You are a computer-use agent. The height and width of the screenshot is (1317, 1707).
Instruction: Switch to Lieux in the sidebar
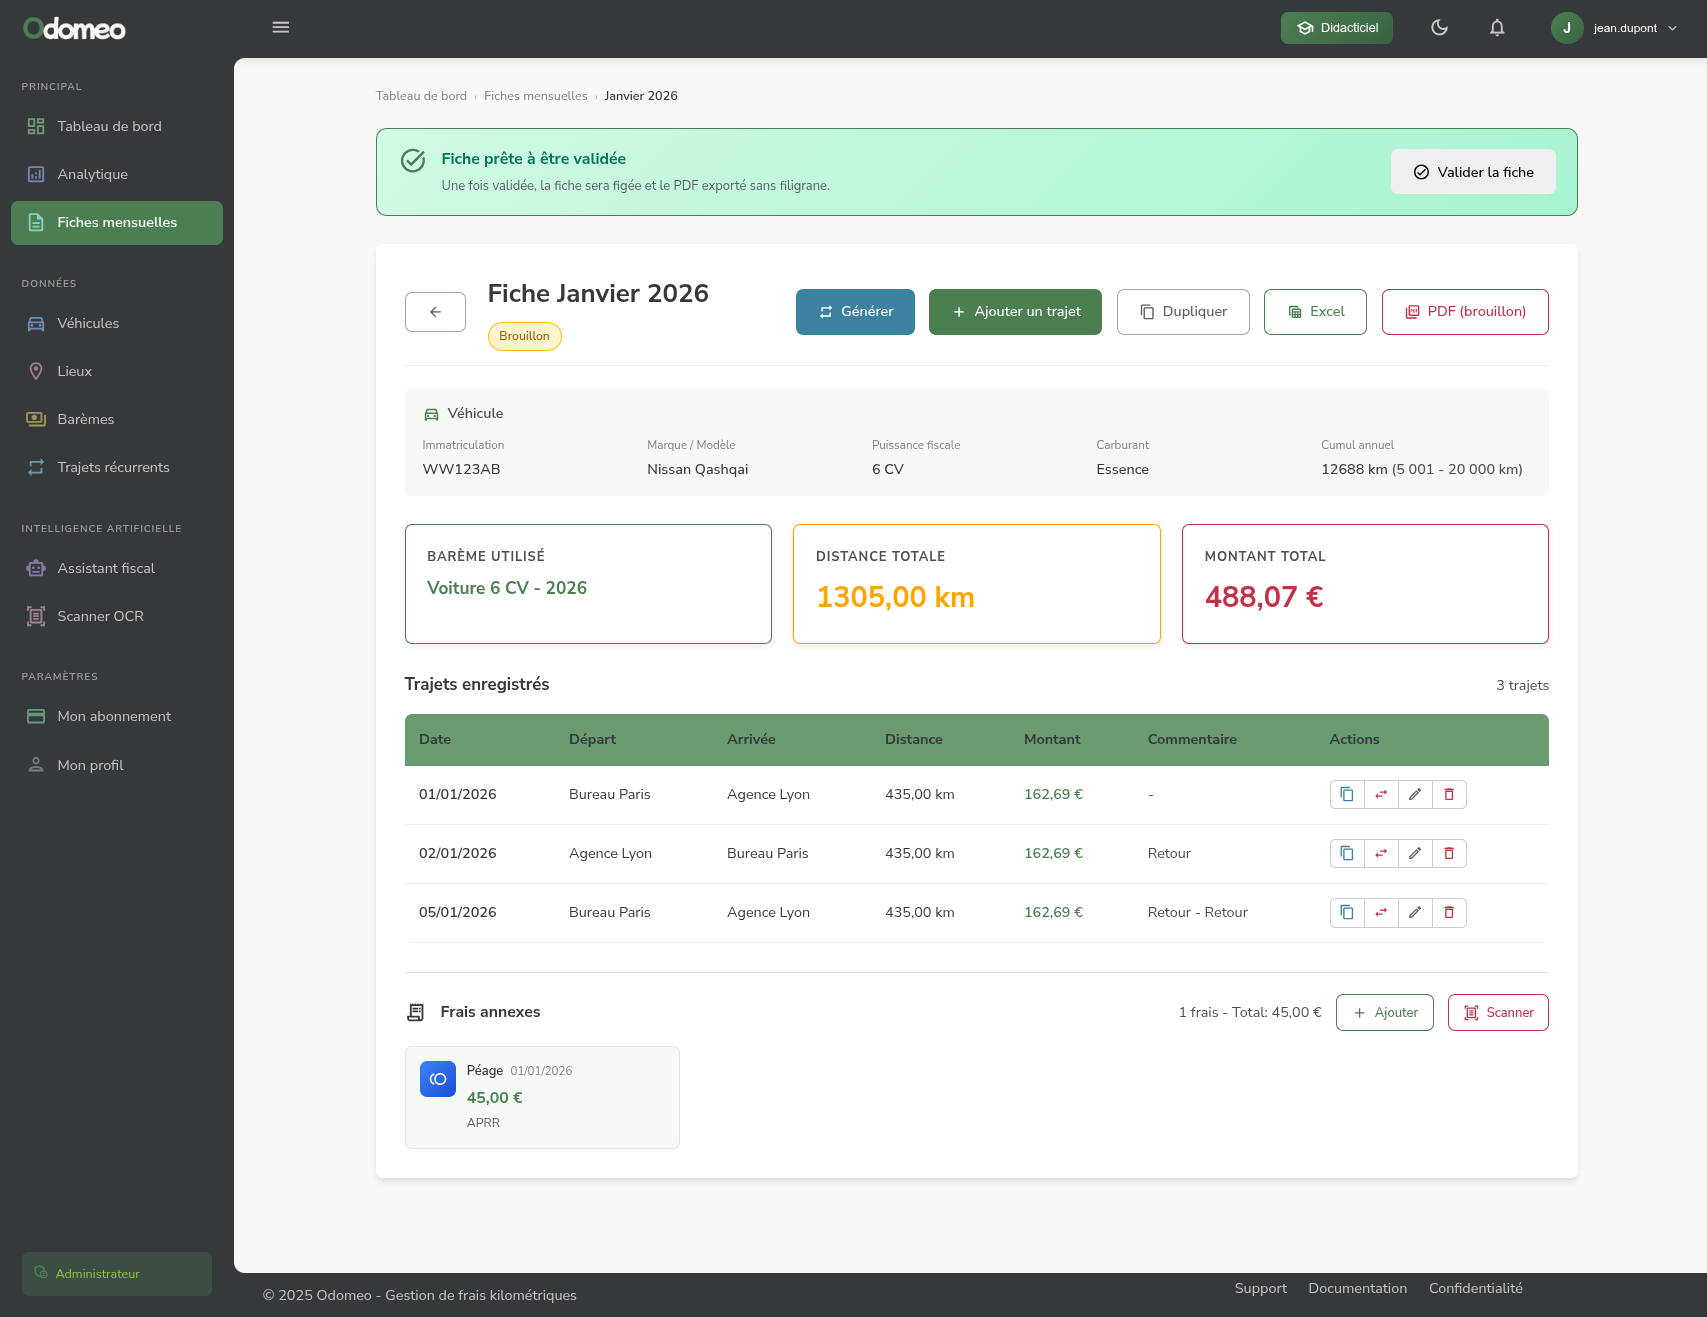[74, 371]
